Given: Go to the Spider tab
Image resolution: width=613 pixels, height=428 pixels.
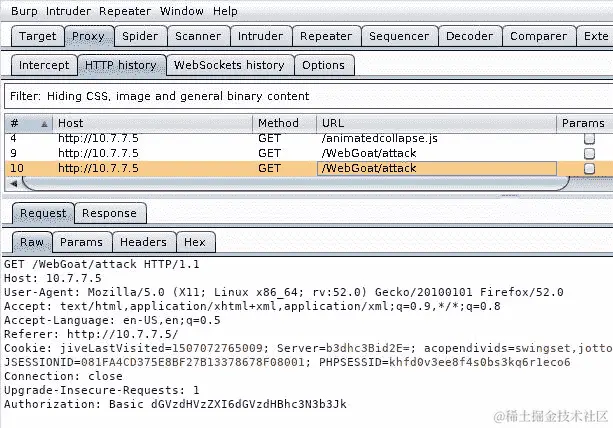Looking at the screenshot, I should click(x=140, y=36).
